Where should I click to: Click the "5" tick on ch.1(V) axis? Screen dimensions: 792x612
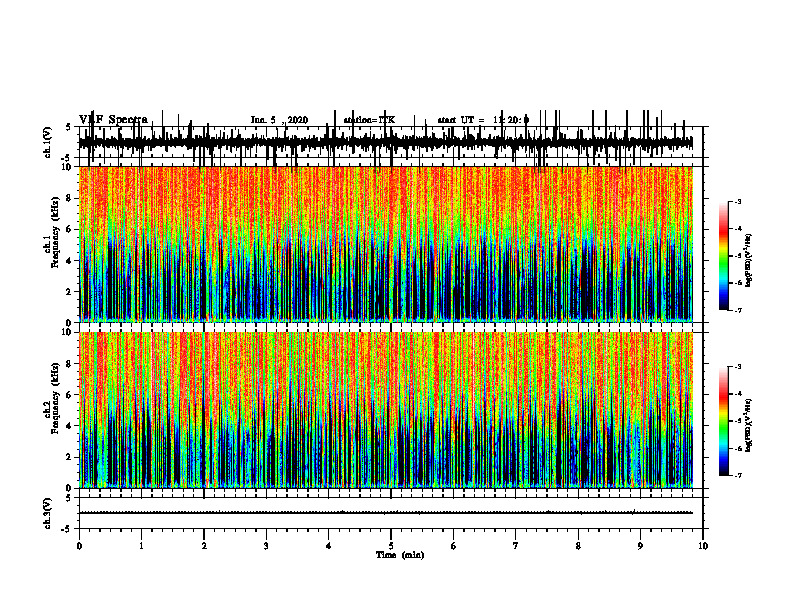[x=70, y=127]
